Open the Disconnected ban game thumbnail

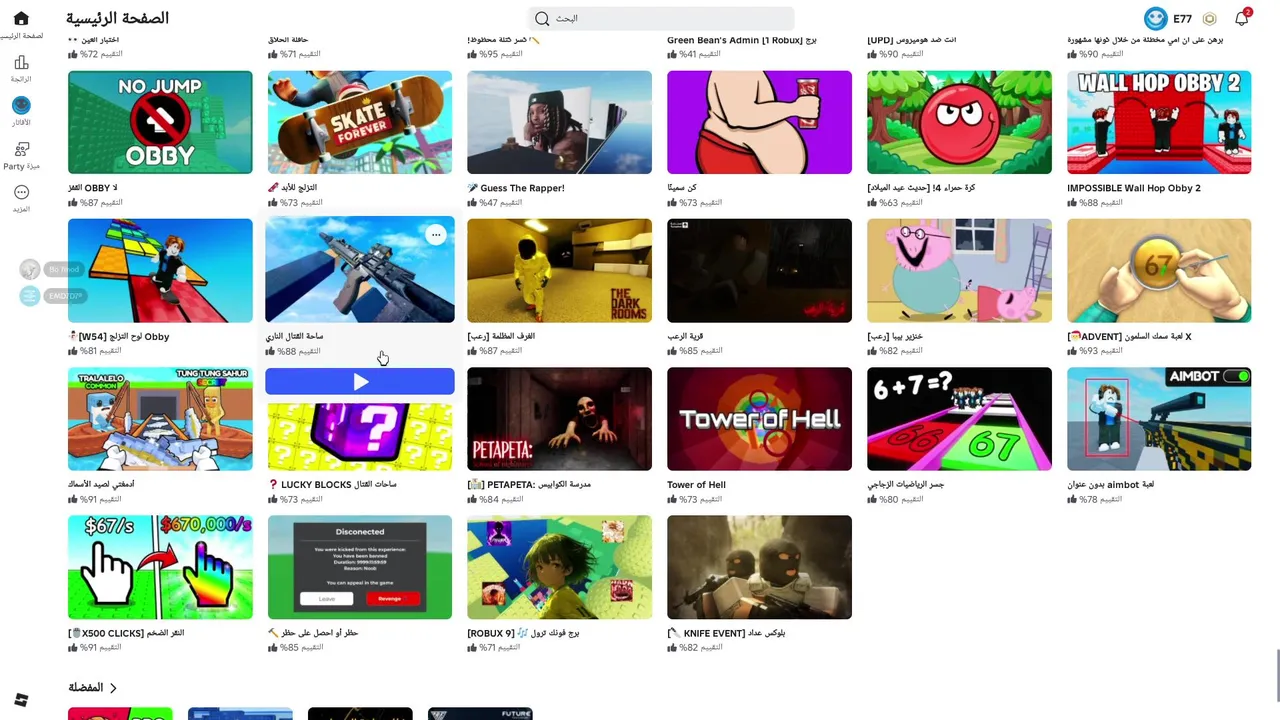point(360,567)
